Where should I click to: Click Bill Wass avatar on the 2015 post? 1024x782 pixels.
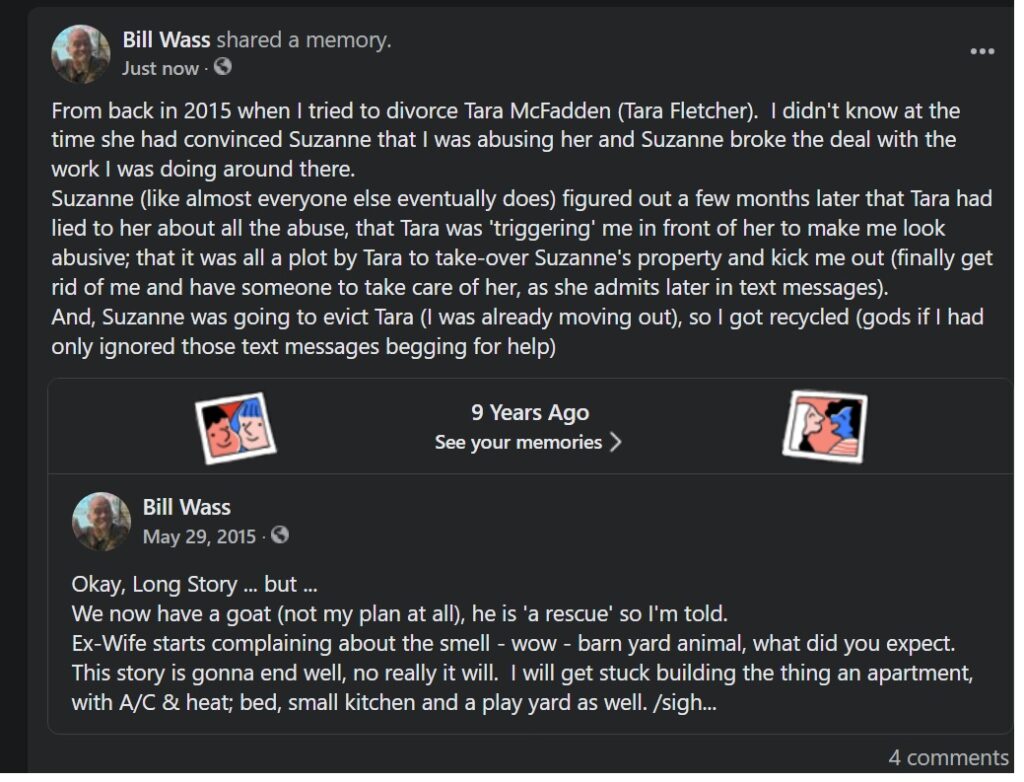[x=101, y=522]
